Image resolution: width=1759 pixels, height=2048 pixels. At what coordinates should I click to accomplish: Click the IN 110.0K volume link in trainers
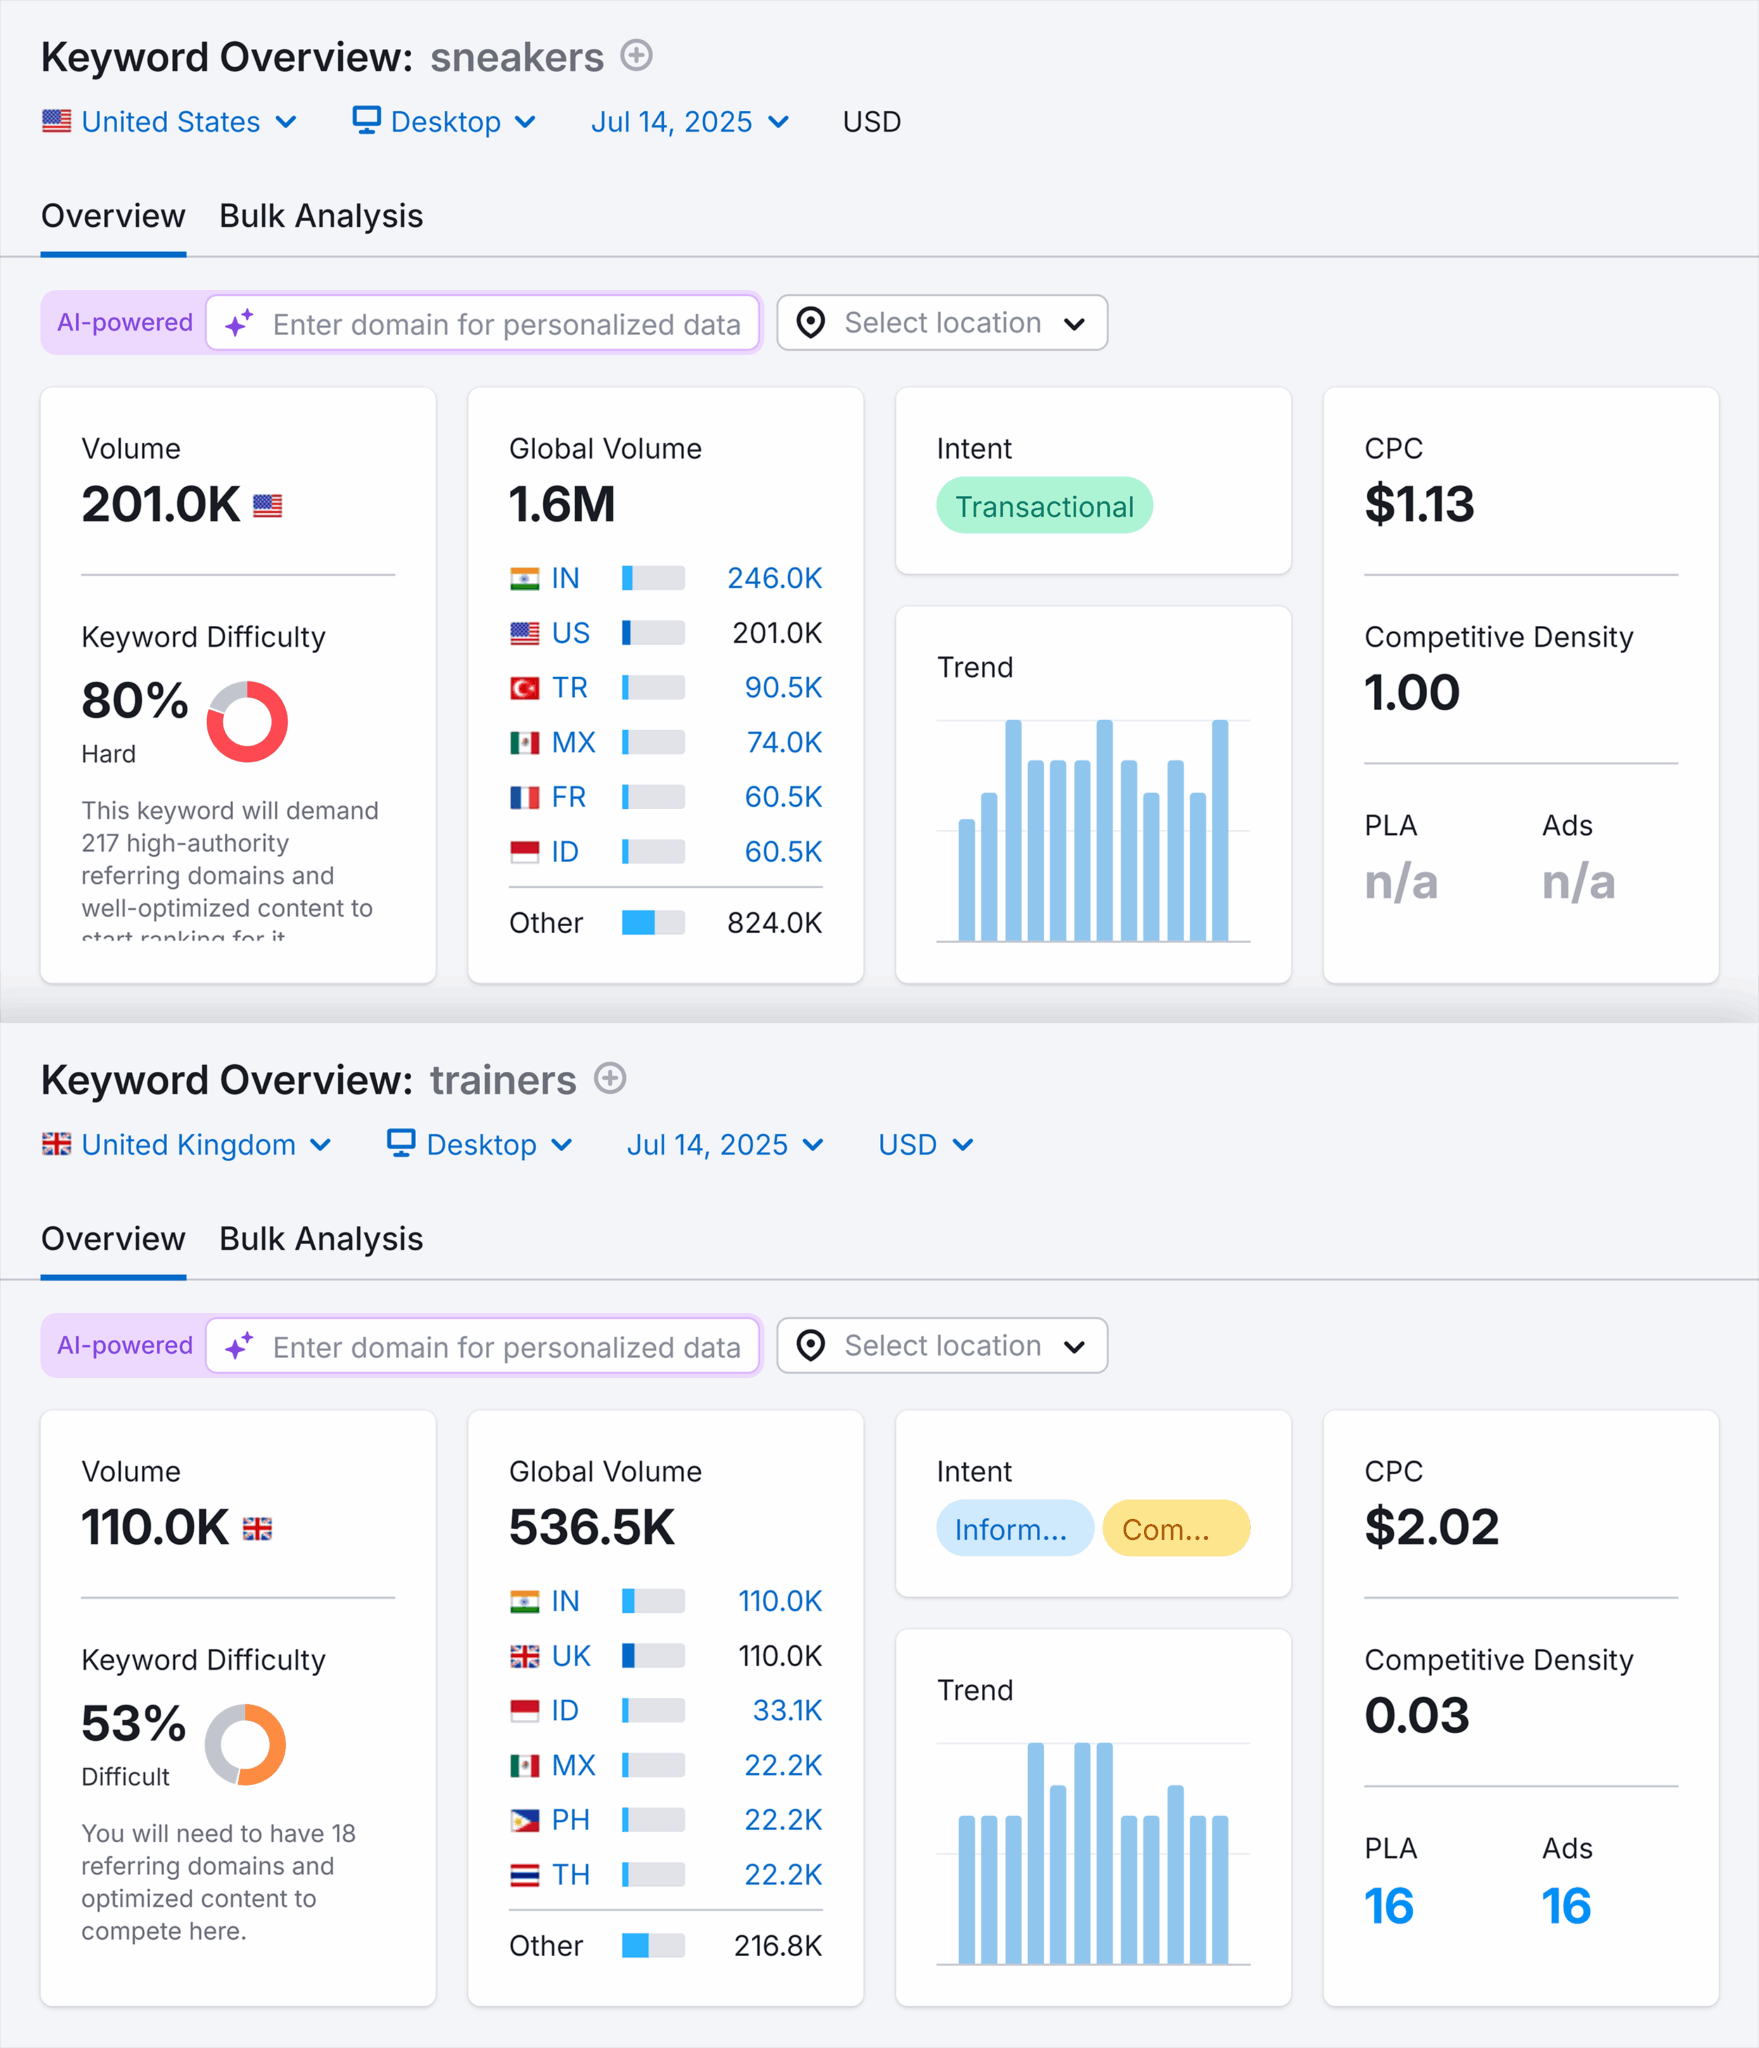pyautogui.click(x=779, y=1601)
